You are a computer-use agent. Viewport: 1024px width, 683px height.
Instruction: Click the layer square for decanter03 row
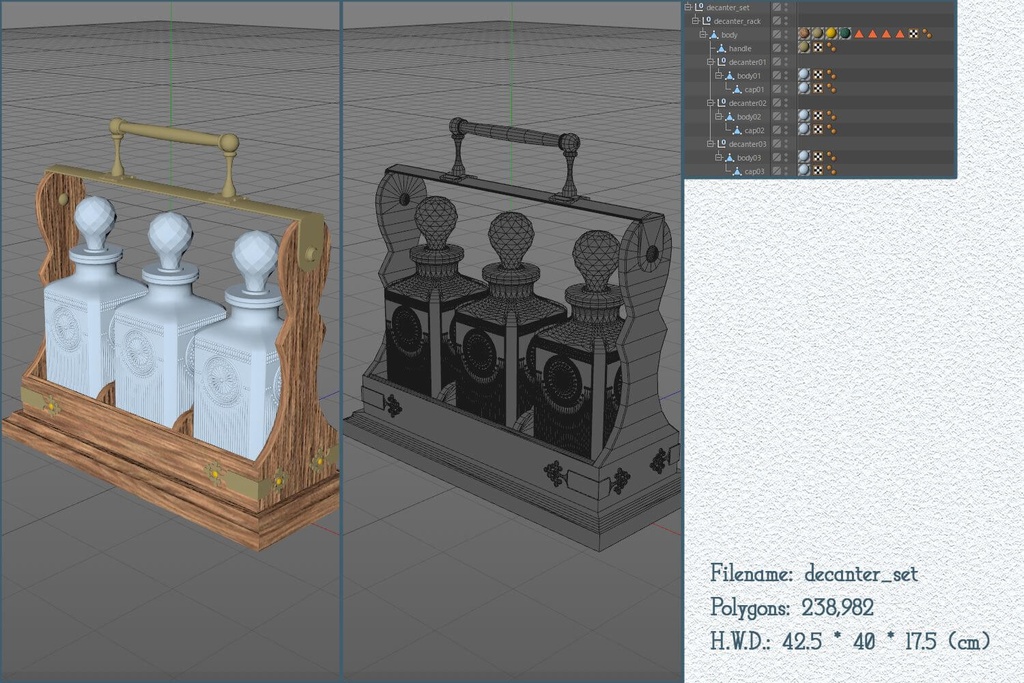click(776, 144)
